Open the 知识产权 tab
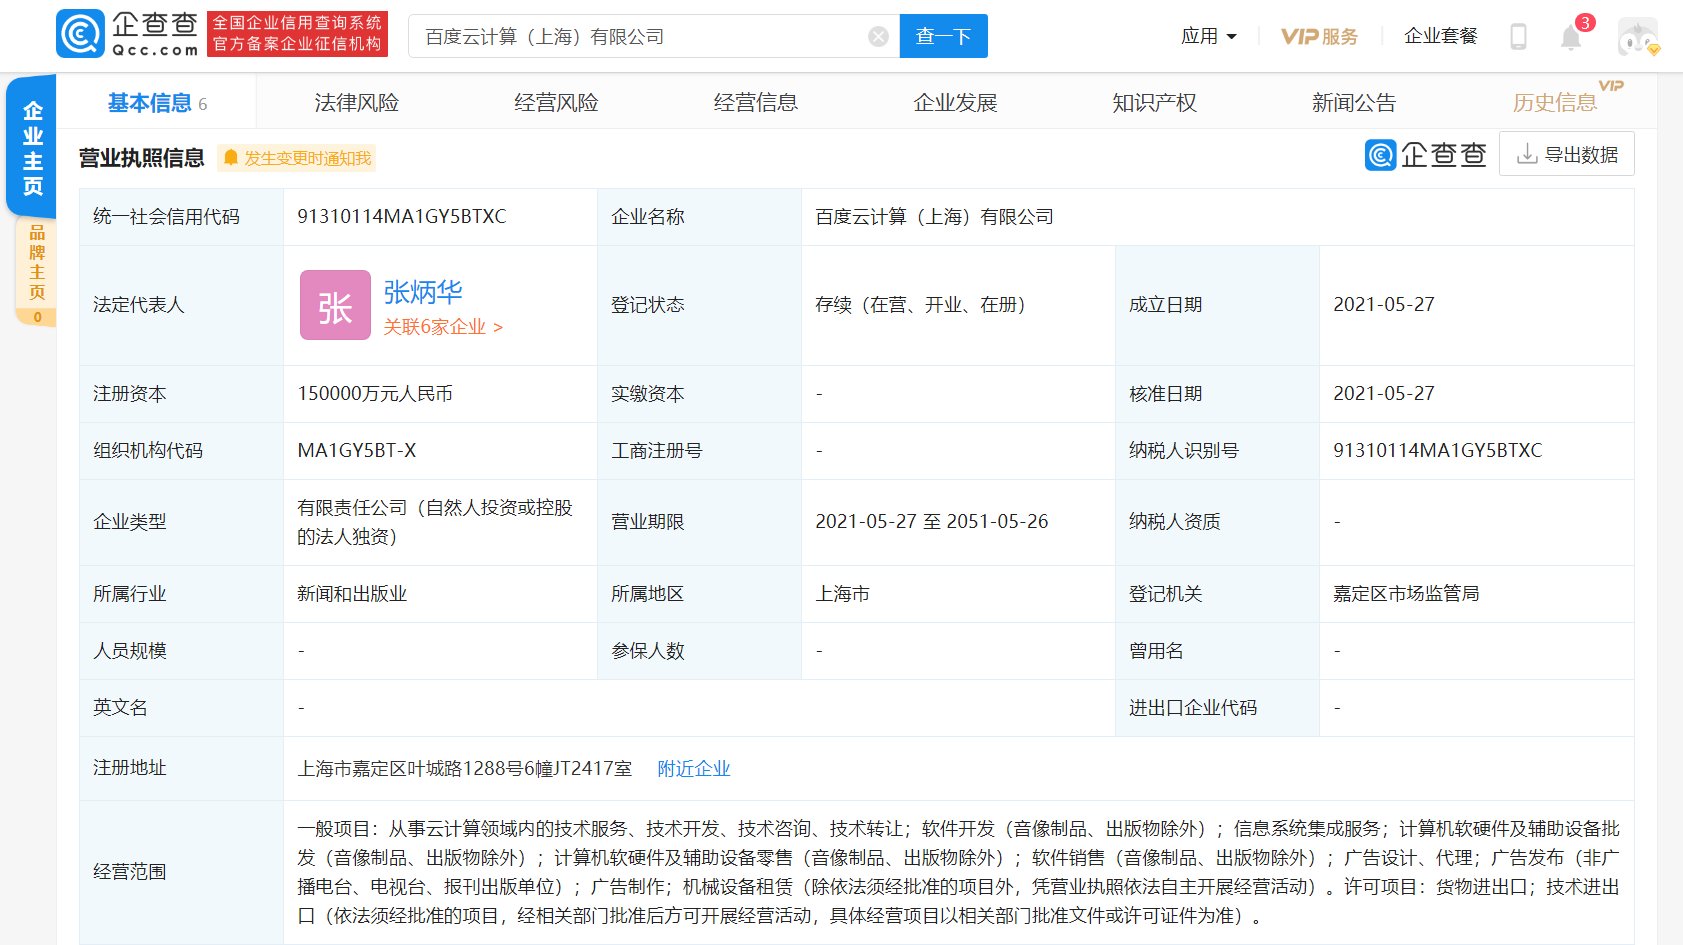Image resolution: width=1683 pixels, height=945 pixels. click(1154, 103)
